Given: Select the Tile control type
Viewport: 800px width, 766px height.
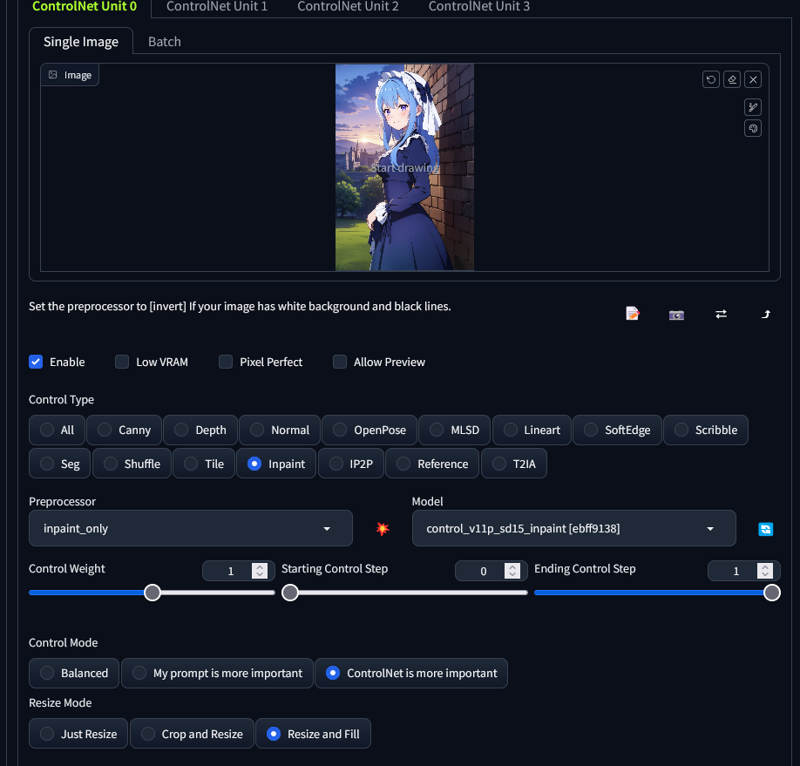Looking at the screenshot, I should click(204, 464).
